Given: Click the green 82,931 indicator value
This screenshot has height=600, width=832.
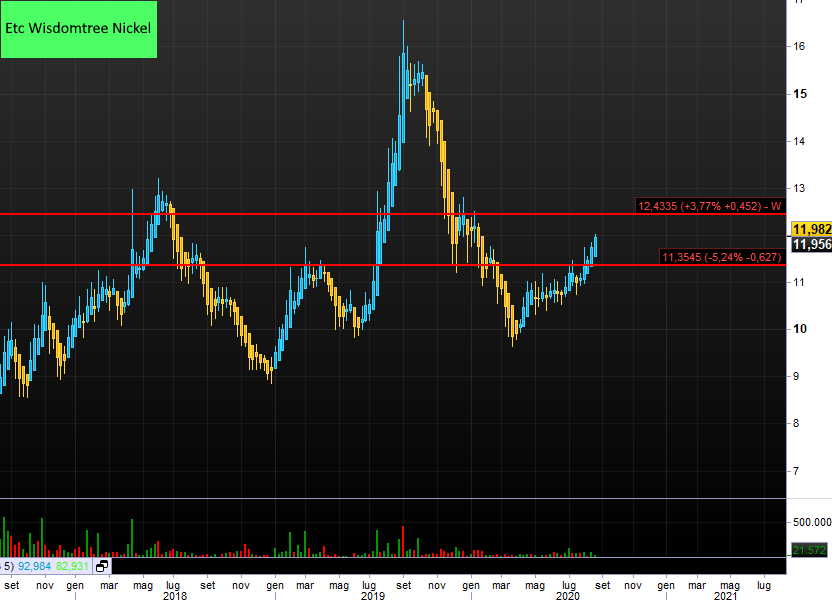Looking at the screenshot, I should click(x=73, y=566).
